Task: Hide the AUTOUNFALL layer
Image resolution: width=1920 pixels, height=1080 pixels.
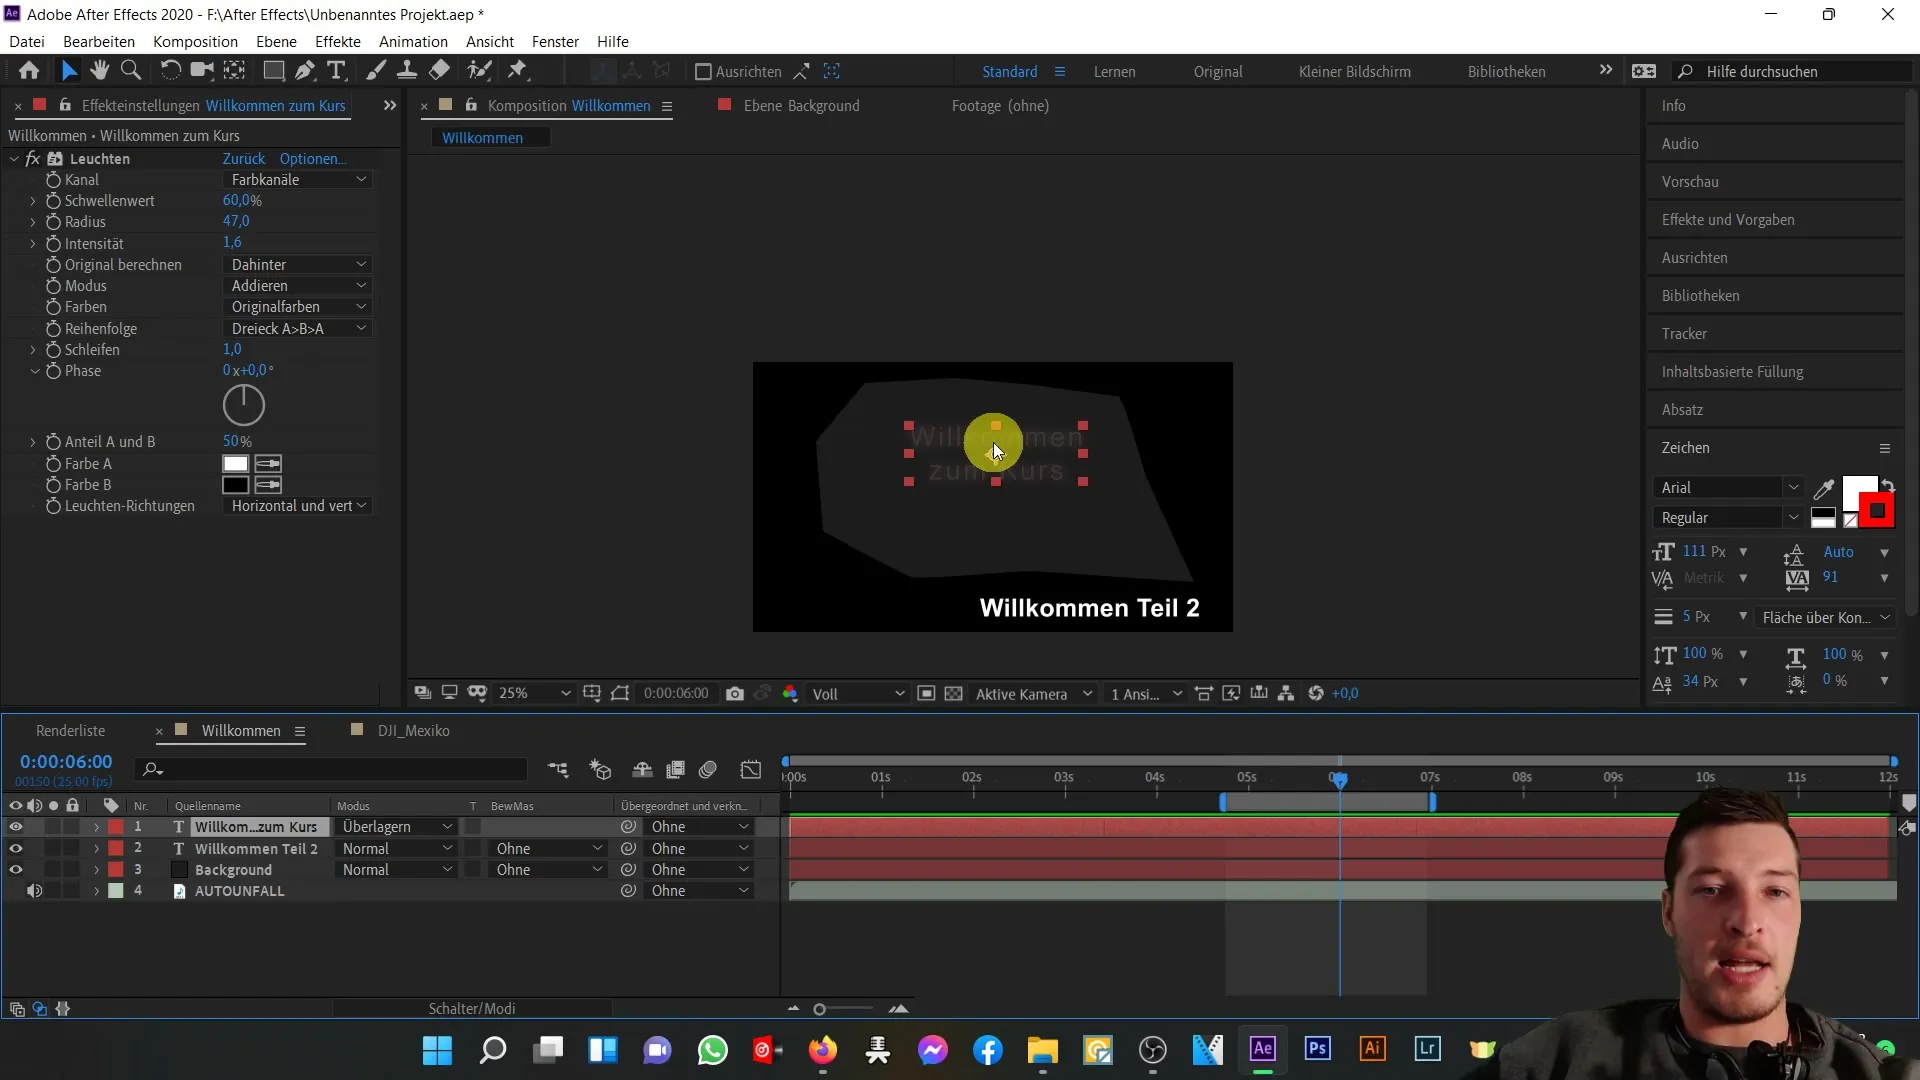Action: coord(36,891)
